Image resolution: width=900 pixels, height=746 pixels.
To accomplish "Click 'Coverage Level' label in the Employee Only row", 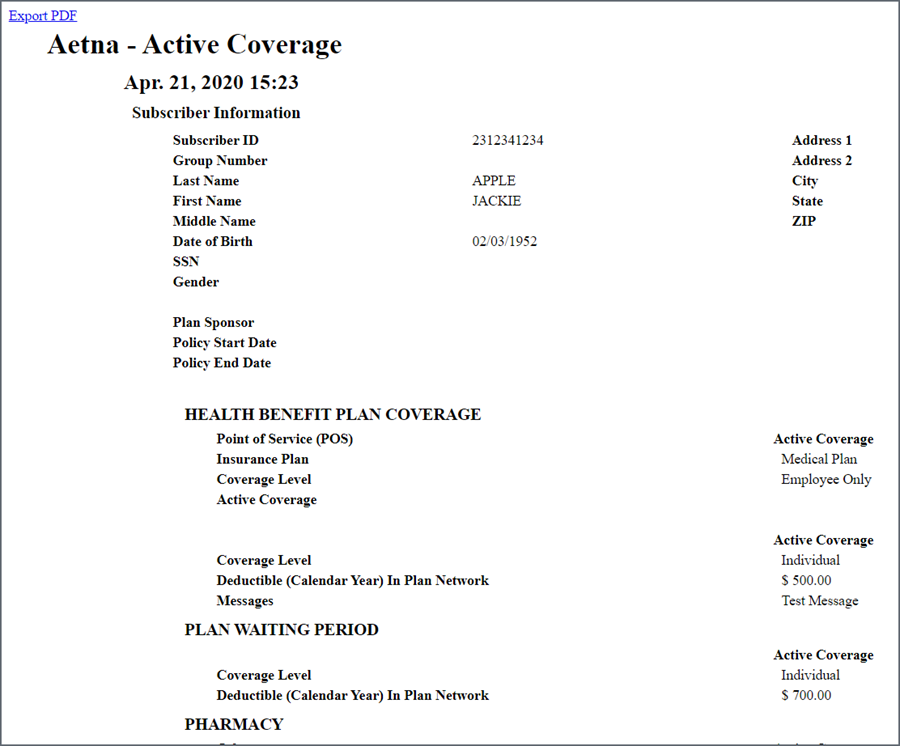I will coord(263,479).
